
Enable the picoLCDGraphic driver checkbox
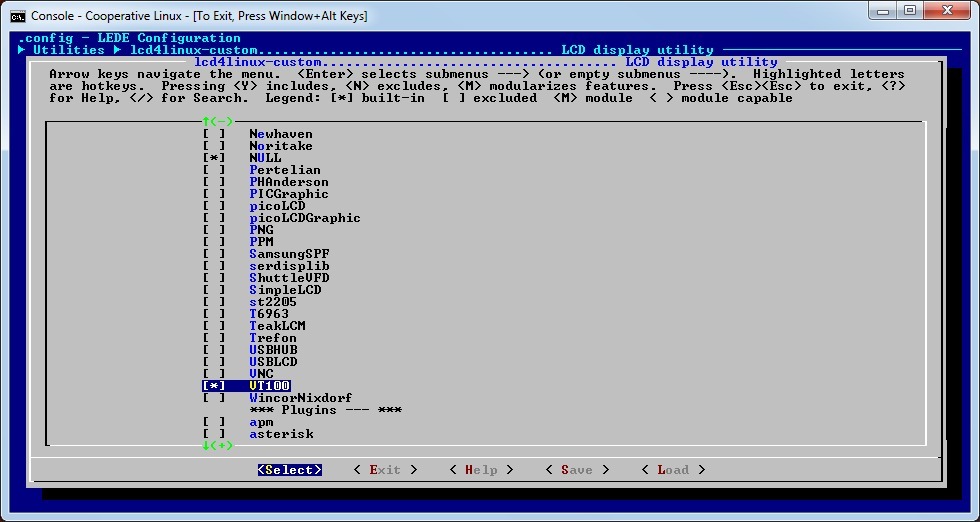tap(214, 218)
